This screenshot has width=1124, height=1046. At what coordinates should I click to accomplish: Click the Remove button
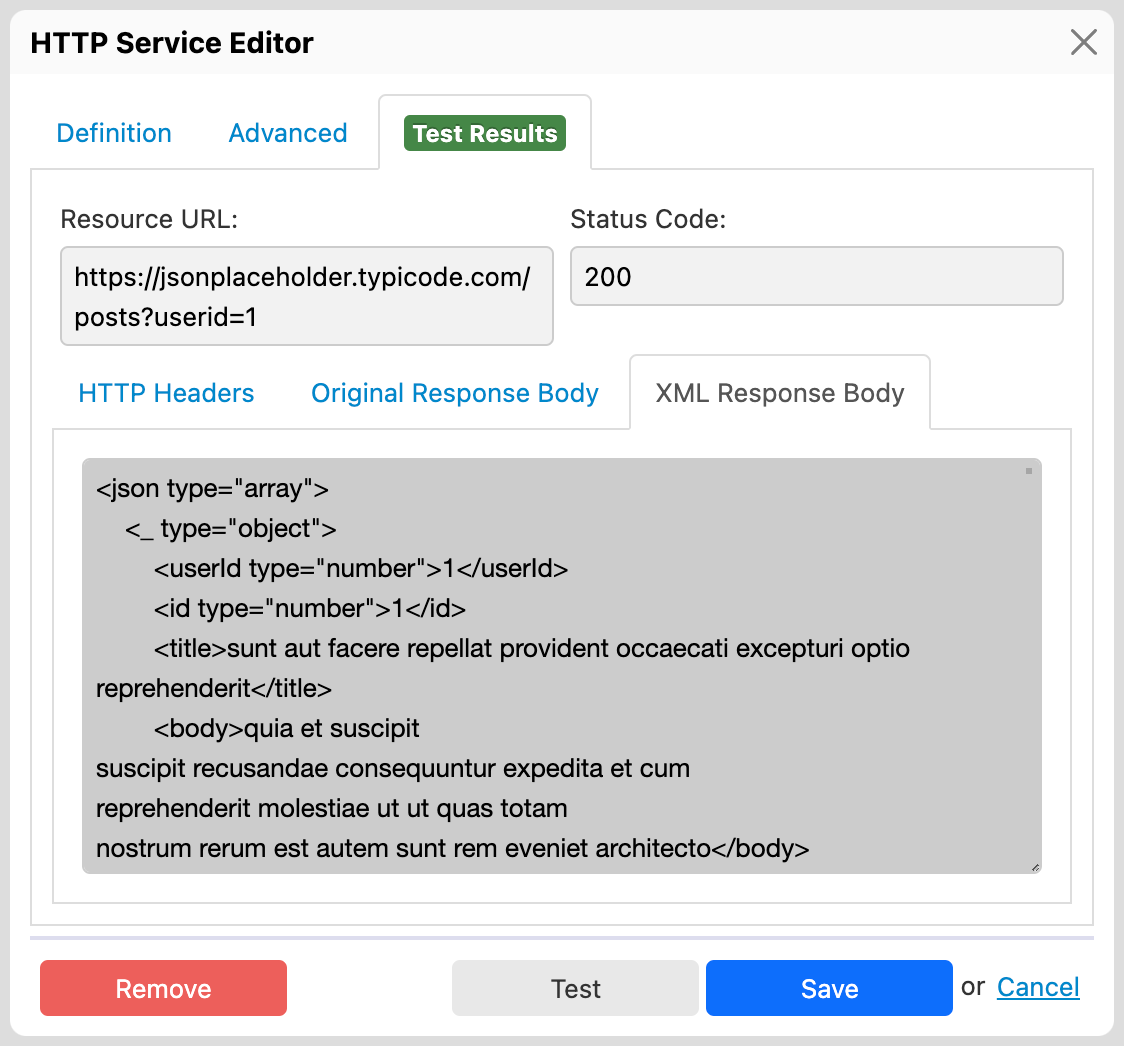point(162,988)
